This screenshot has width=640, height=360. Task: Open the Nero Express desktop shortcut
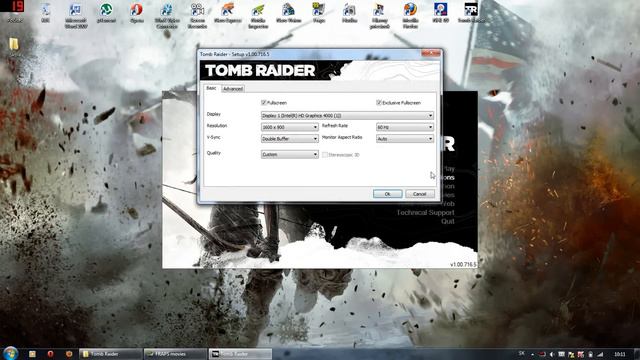[227, 12]
